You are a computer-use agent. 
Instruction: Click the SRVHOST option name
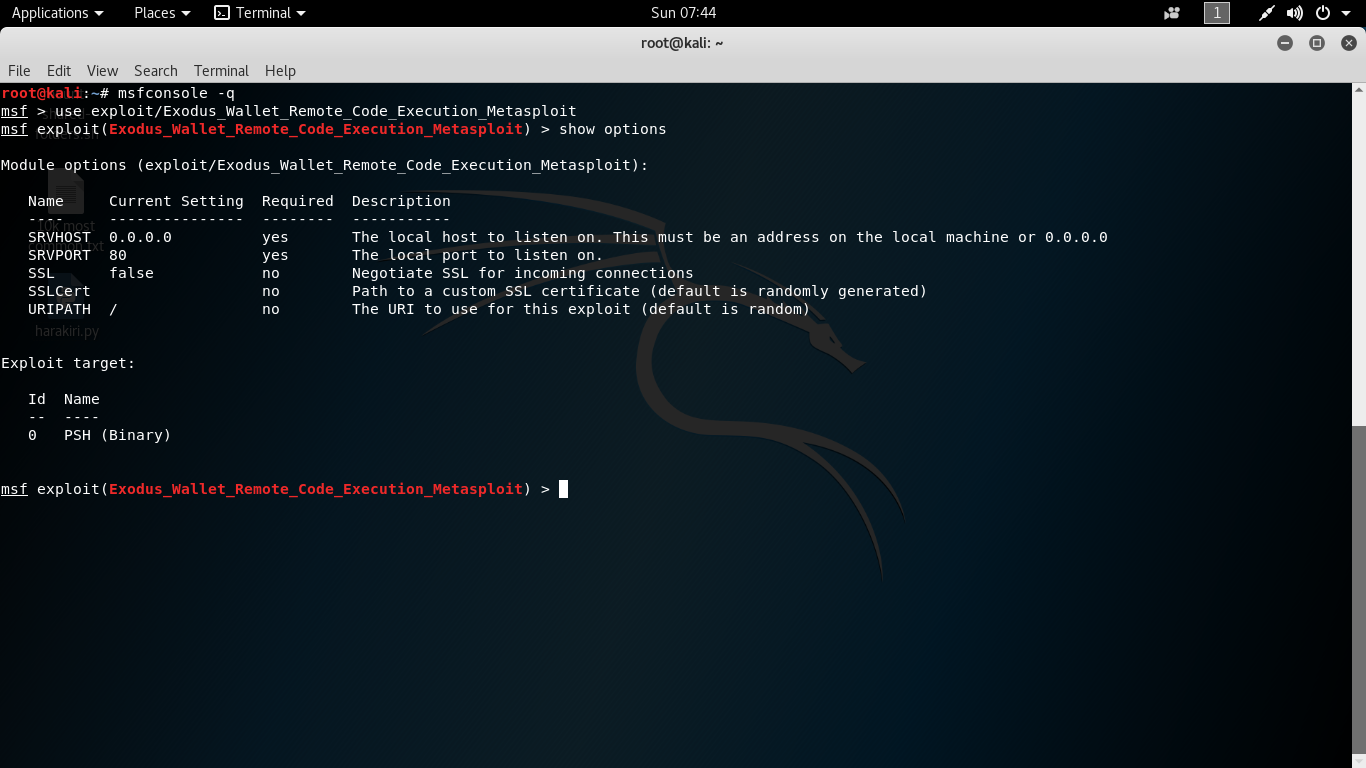pyautogui.click(x=59, y=237)
